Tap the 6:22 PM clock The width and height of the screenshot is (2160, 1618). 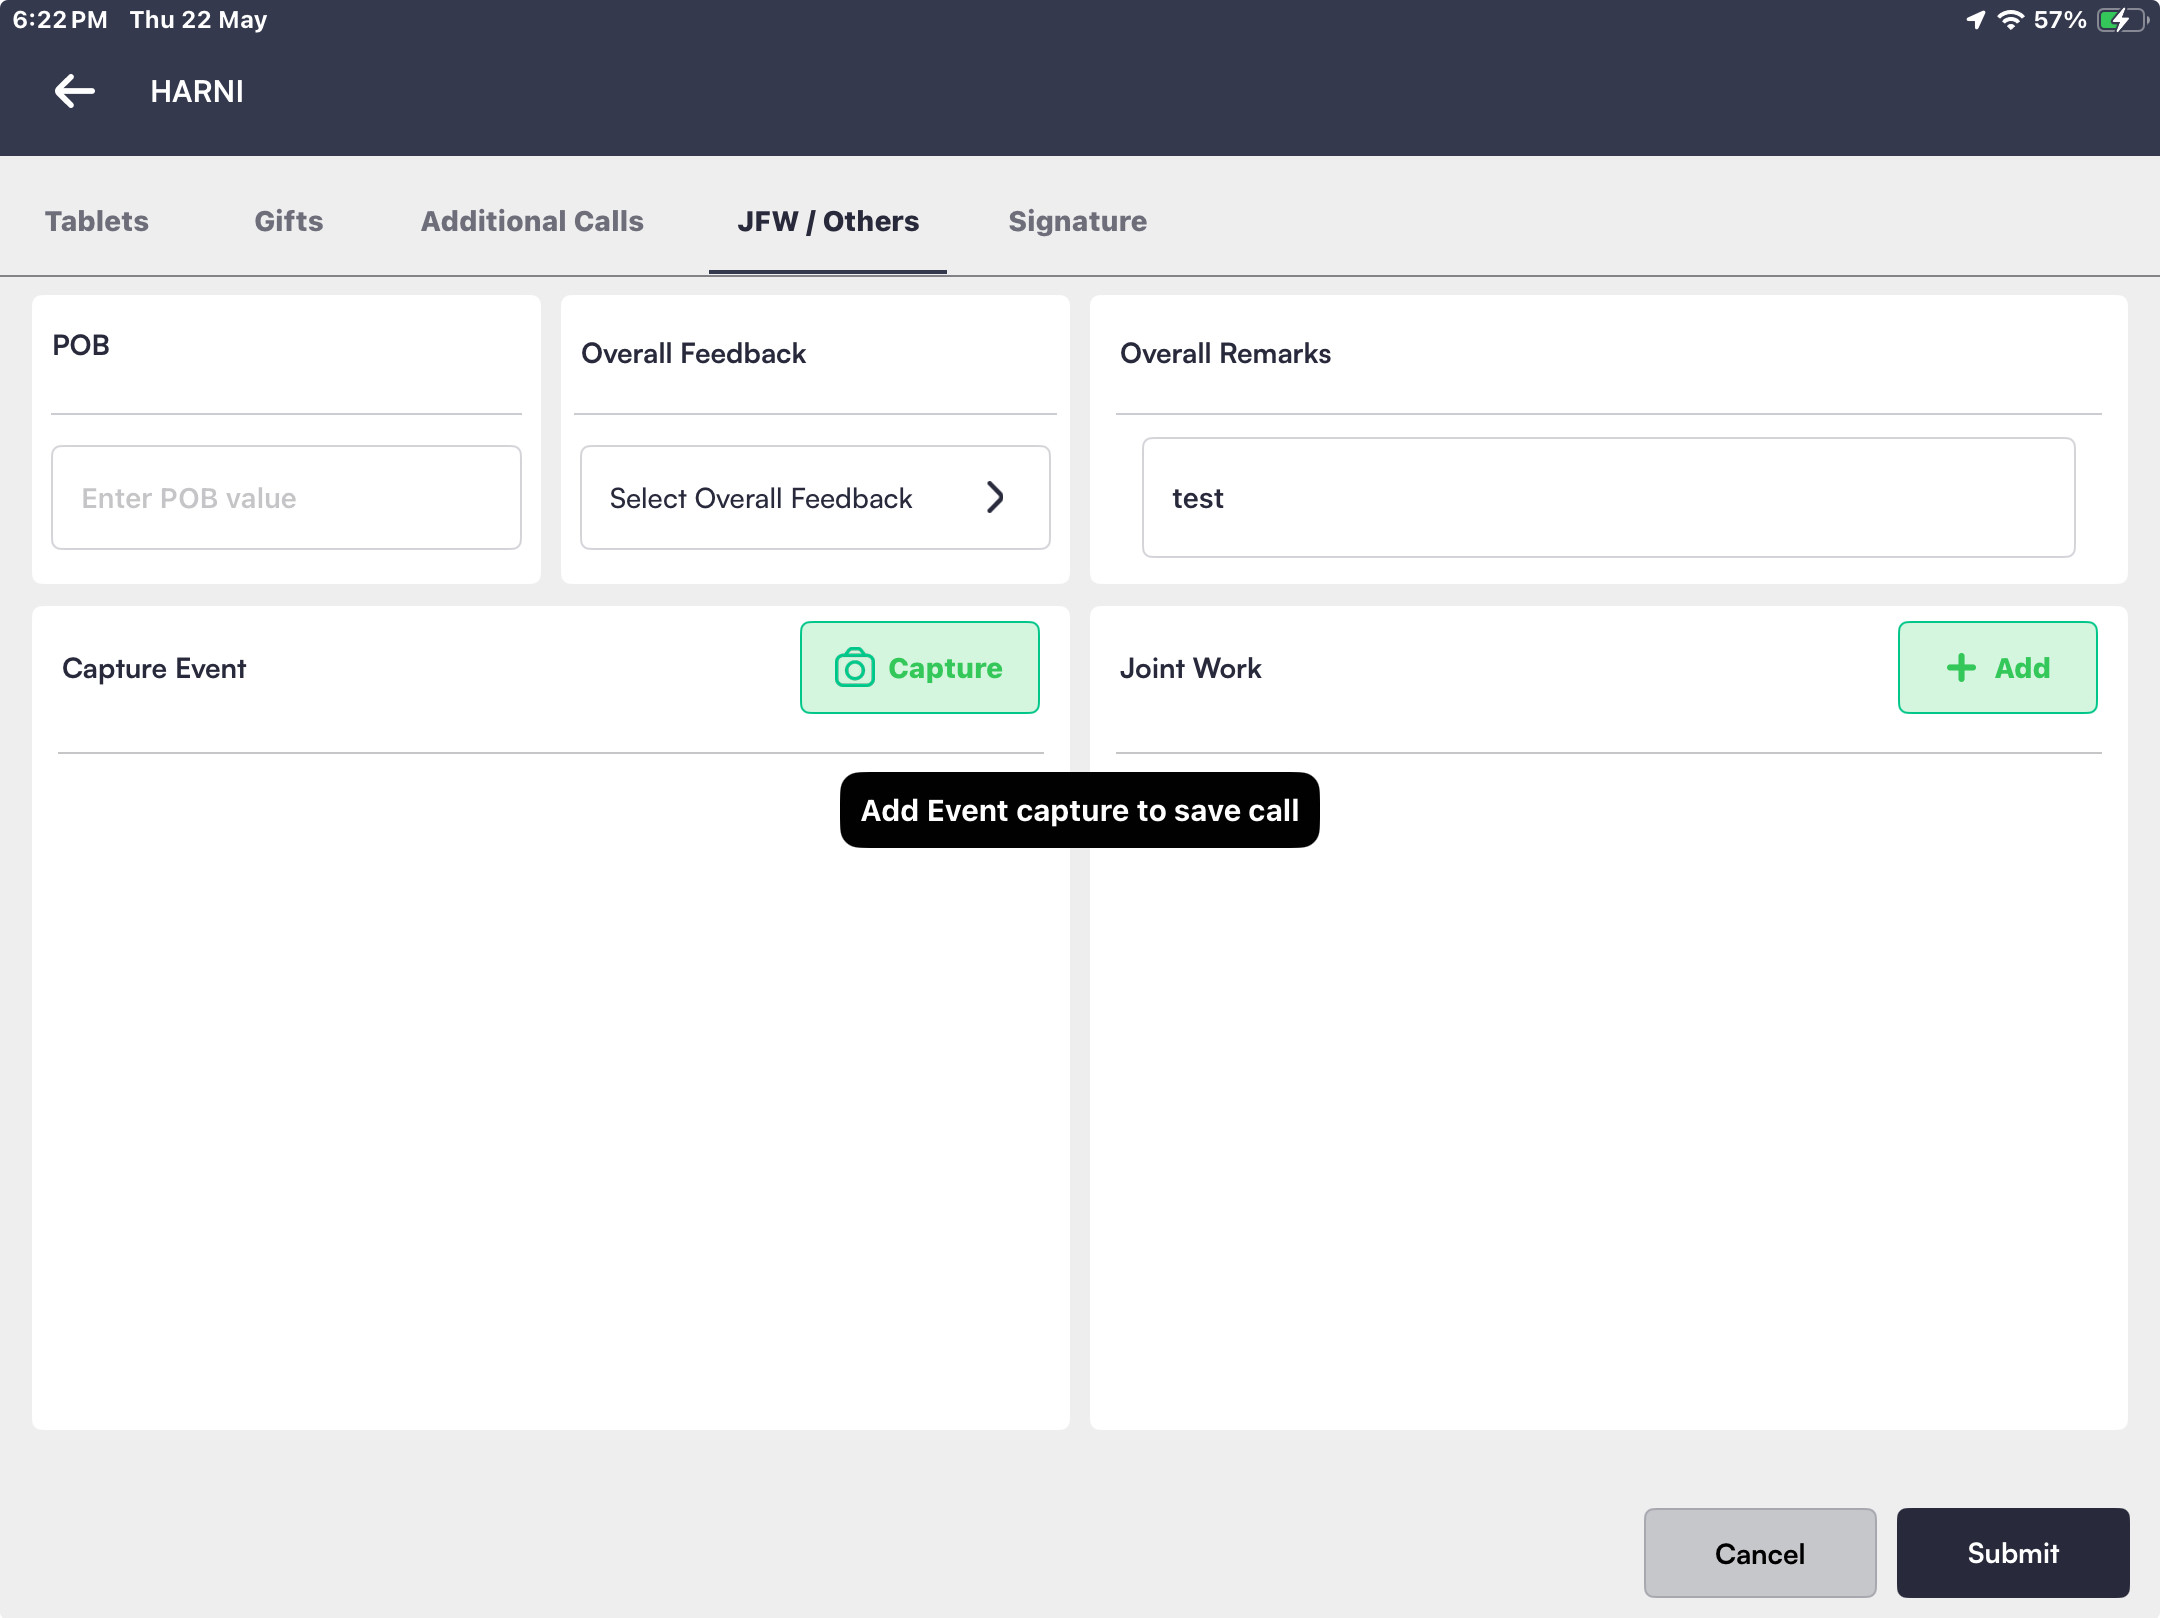click(60, 20)
